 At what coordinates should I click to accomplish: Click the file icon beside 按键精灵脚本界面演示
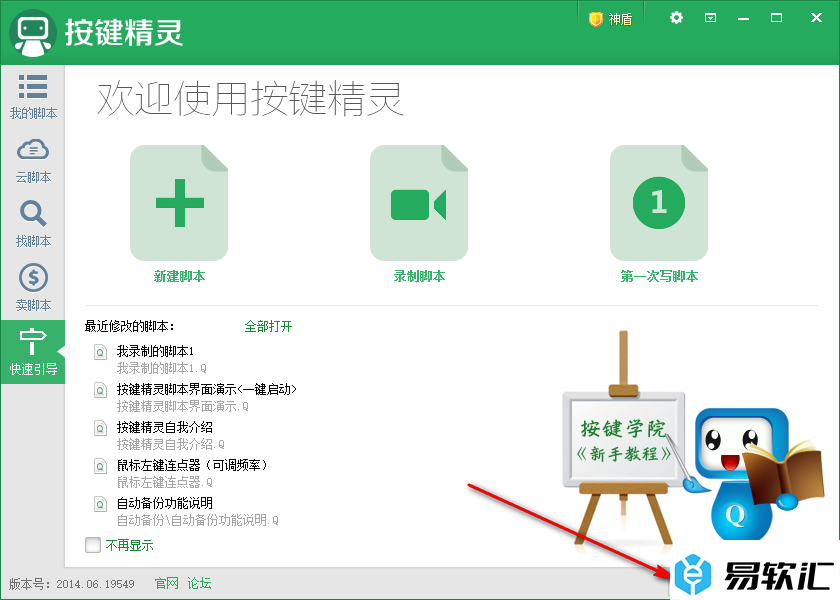pos(100,391)
